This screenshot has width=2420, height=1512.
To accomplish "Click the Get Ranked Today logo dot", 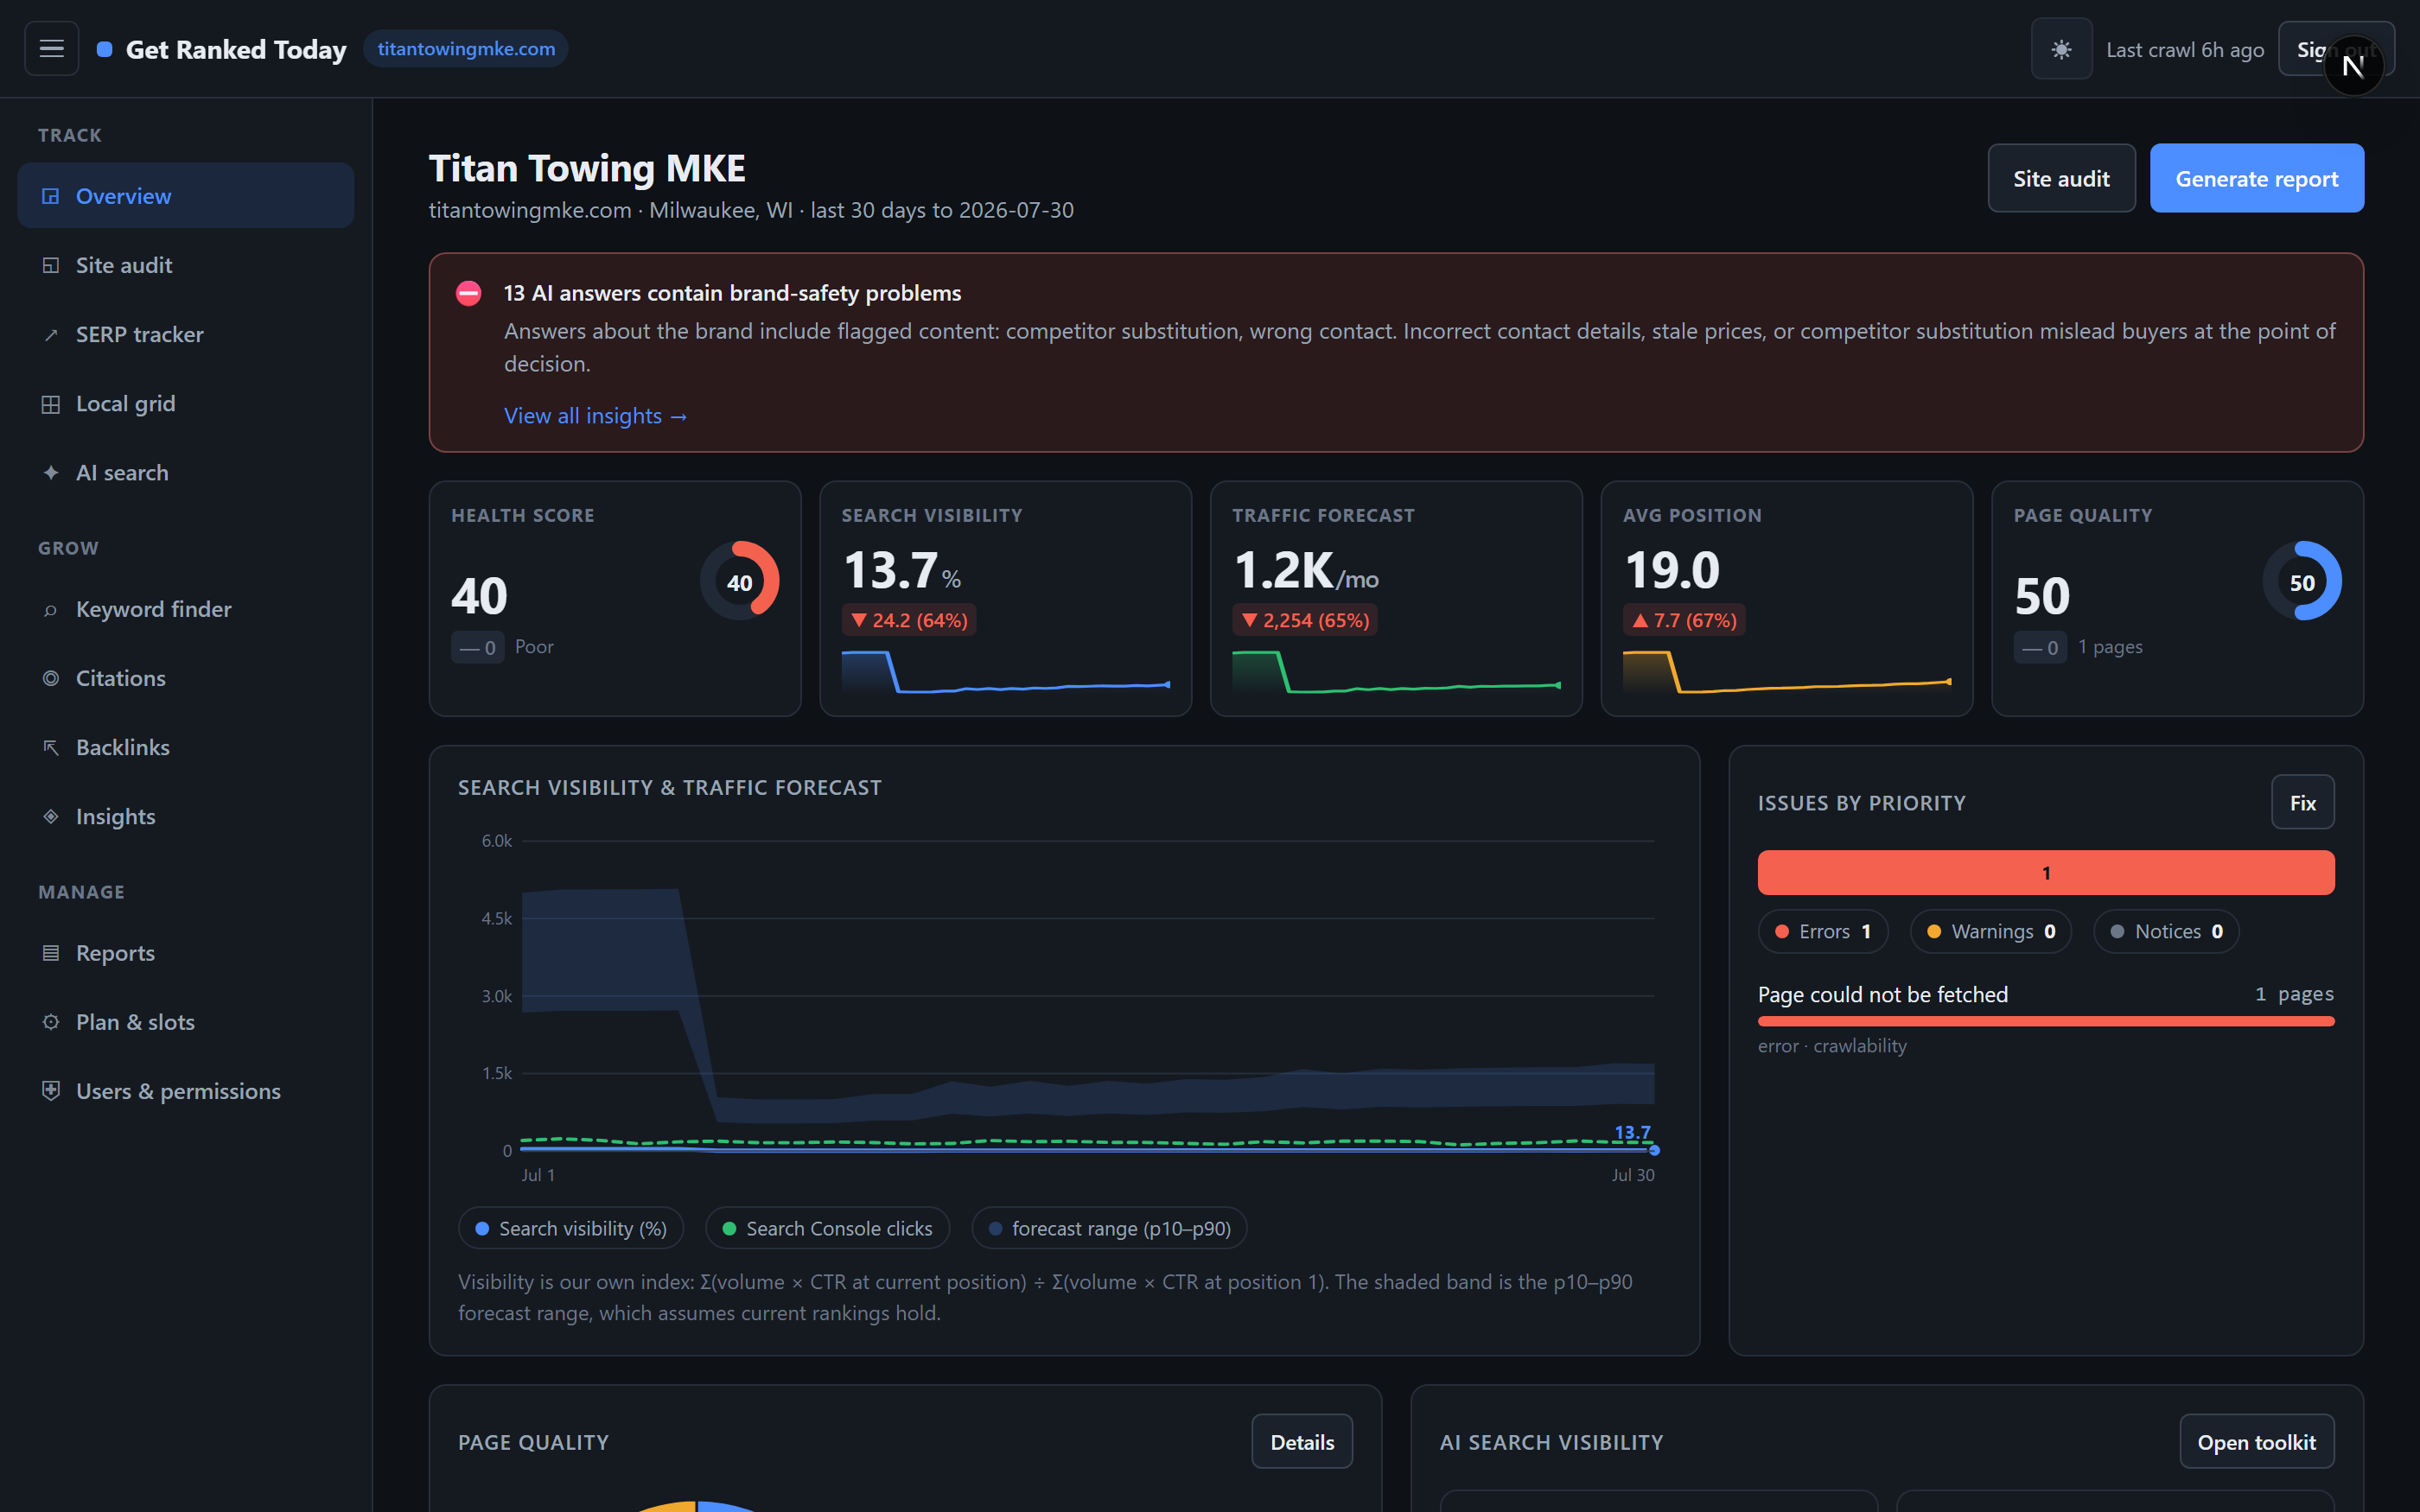I will 104,49.
